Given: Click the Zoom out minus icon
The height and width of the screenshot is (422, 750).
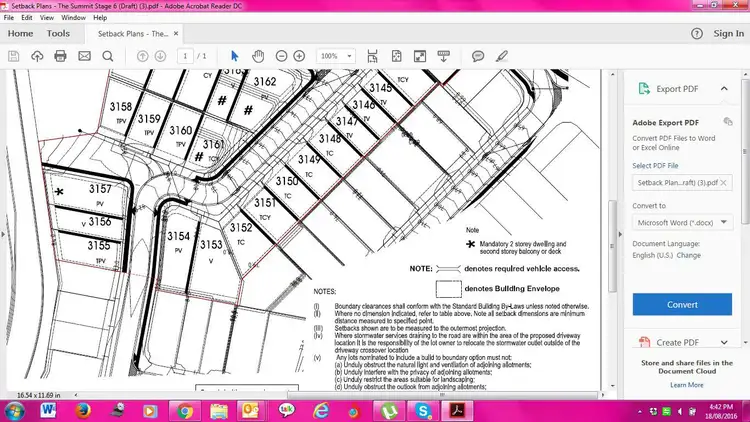Looking at the screenshot, I should 282,56.
